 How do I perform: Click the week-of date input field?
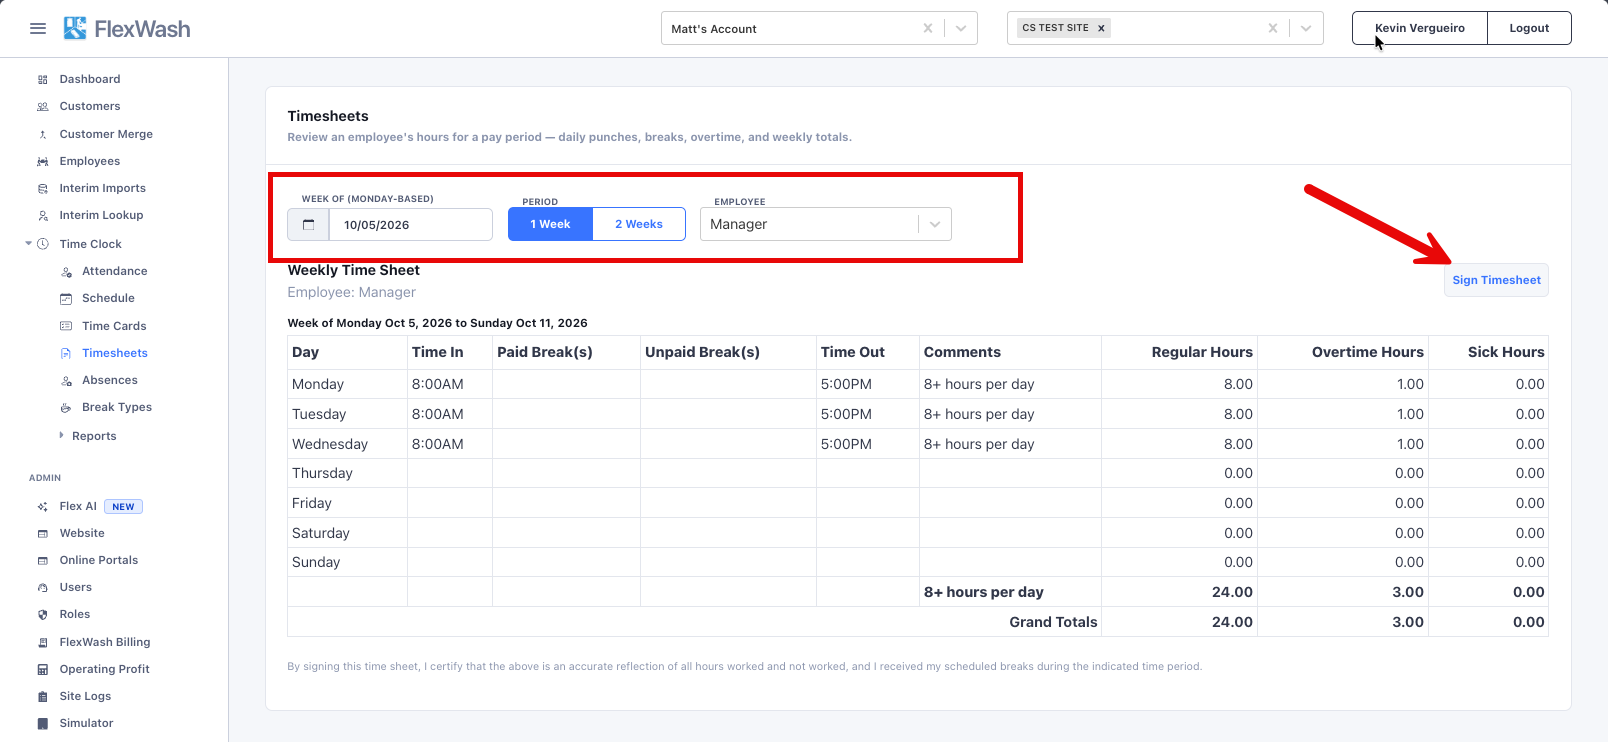(x=410, y=224)
